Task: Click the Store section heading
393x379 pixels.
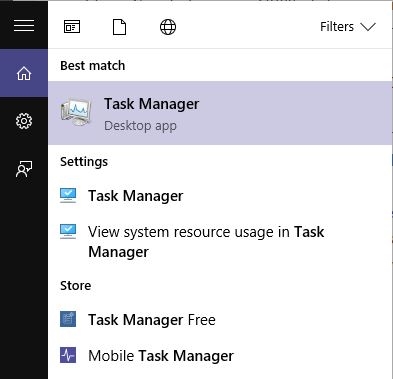Action: [x=76, y=286]
